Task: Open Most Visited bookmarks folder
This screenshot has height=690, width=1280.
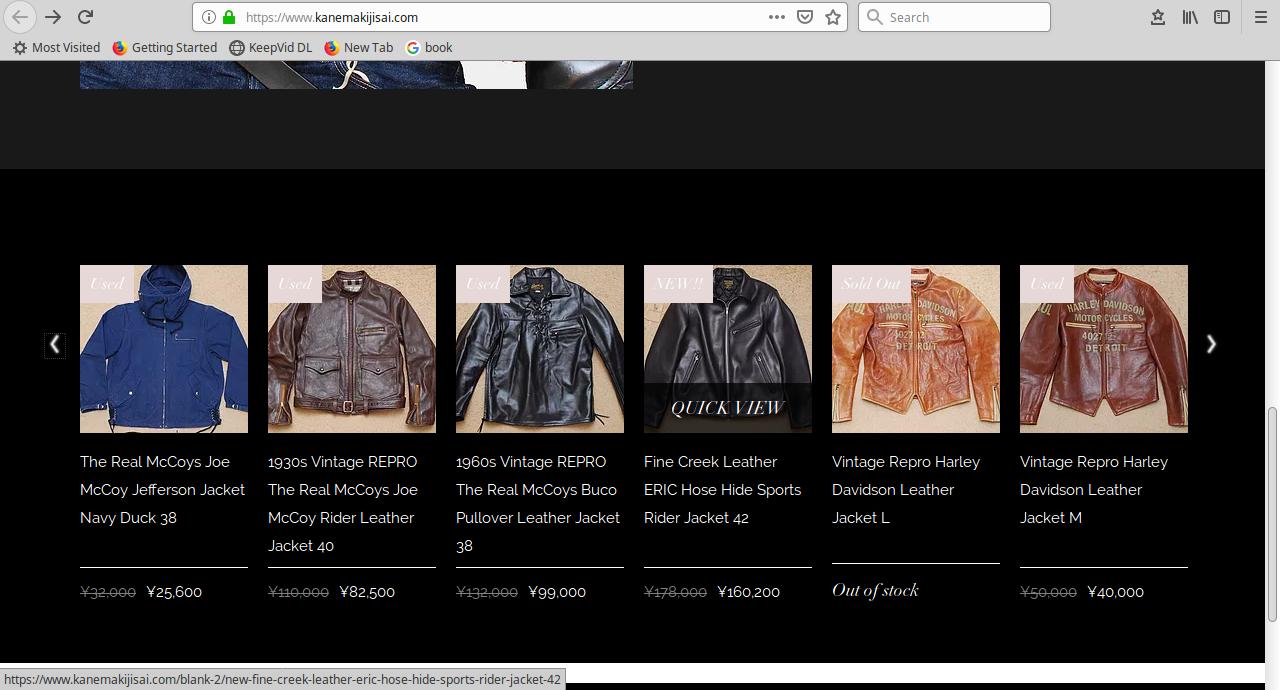Action: [56, 47]
